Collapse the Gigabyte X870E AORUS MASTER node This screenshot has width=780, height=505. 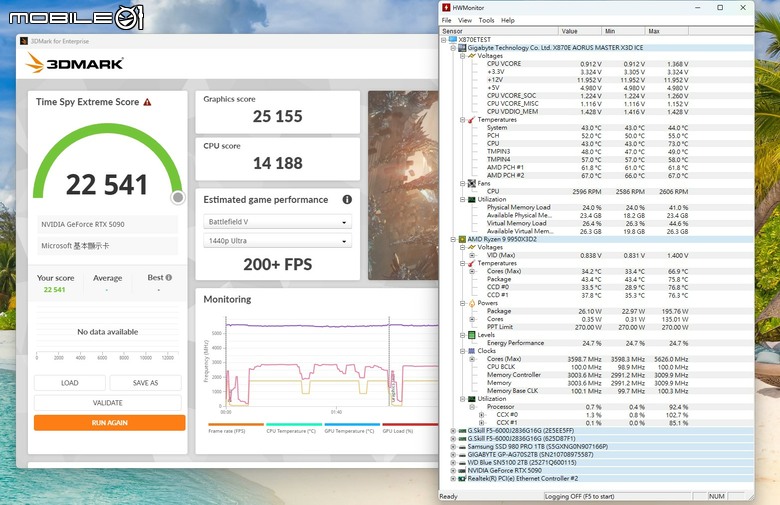453,48
